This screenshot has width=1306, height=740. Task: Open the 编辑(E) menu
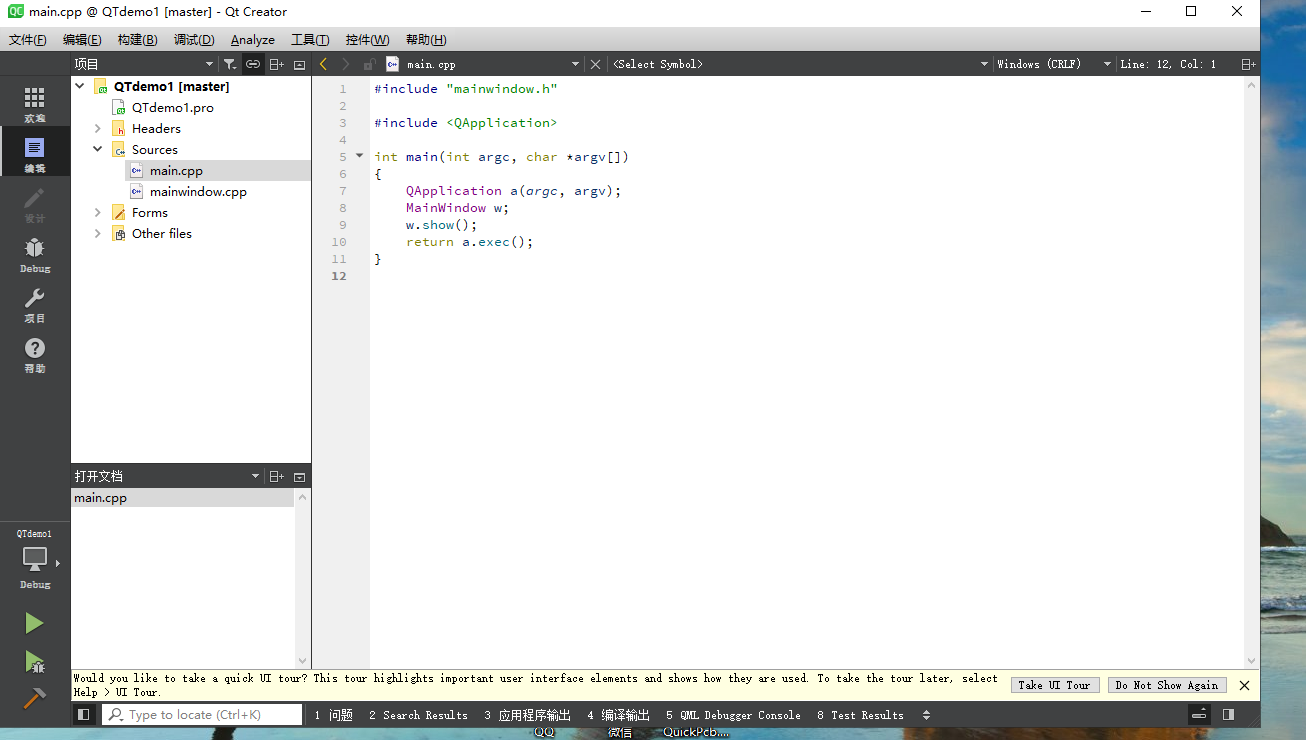[82, 40]
